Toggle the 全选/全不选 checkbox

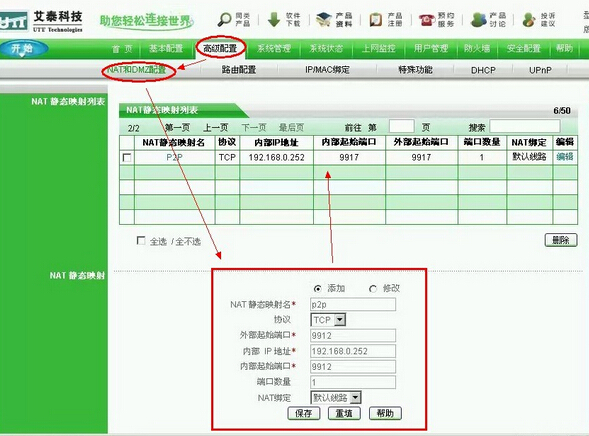pyautogui.click(x=141, y=240)
